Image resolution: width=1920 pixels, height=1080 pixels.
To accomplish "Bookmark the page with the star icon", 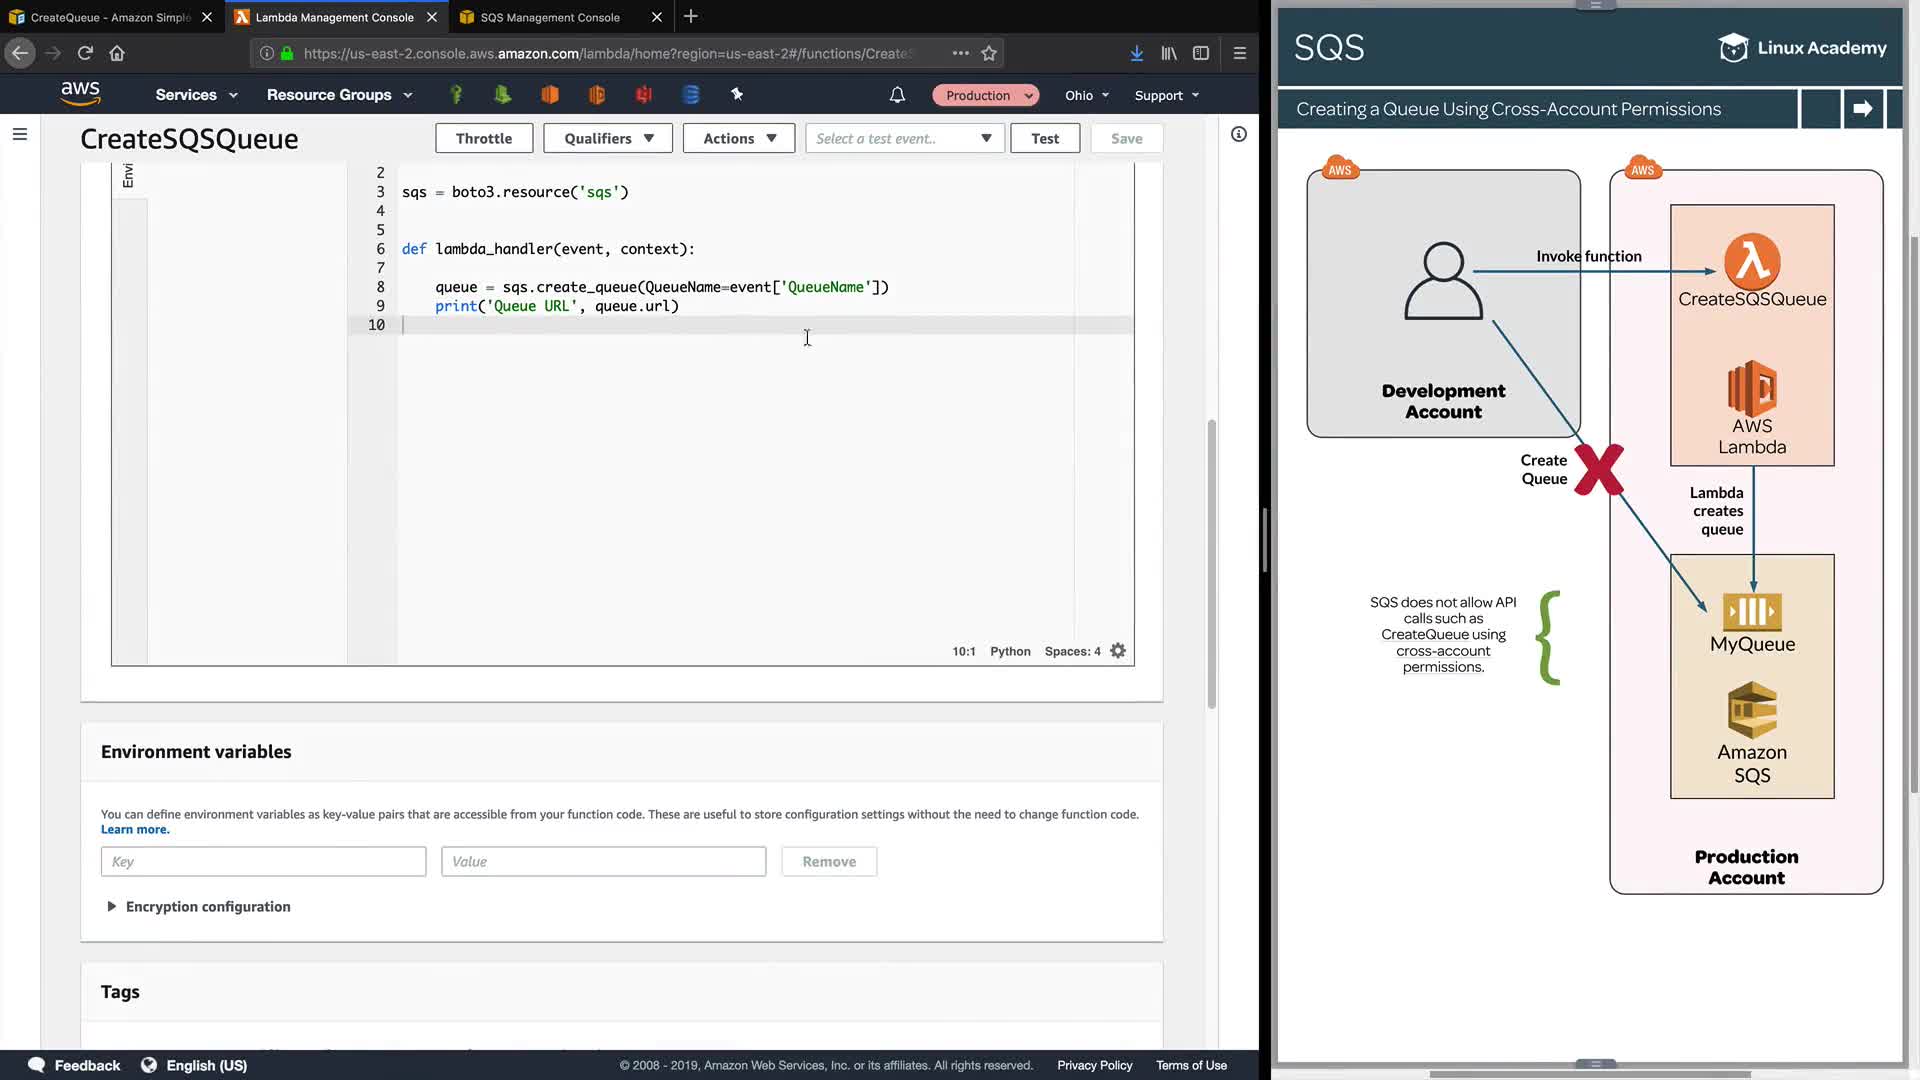I will (989, 53).
